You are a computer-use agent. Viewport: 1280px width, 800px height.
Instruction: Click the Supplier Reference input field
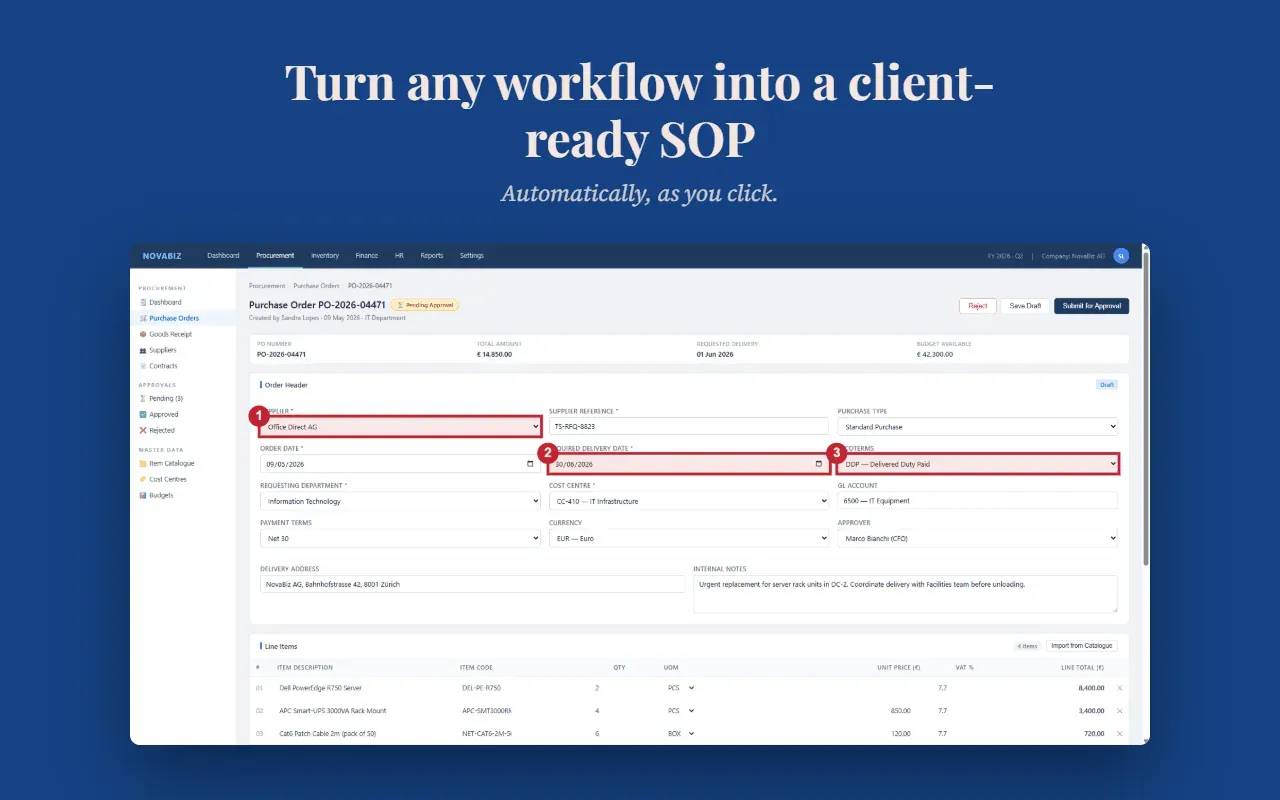pos(689,427)
